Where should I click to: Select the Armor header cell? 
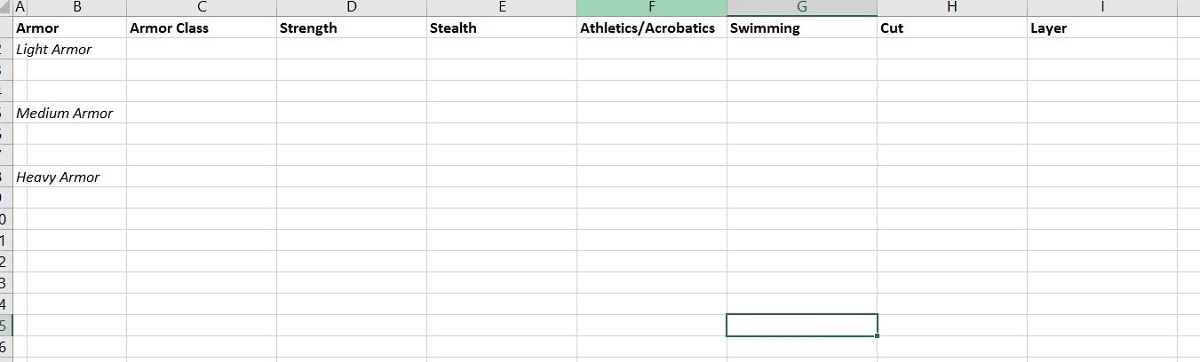[70, 28]
